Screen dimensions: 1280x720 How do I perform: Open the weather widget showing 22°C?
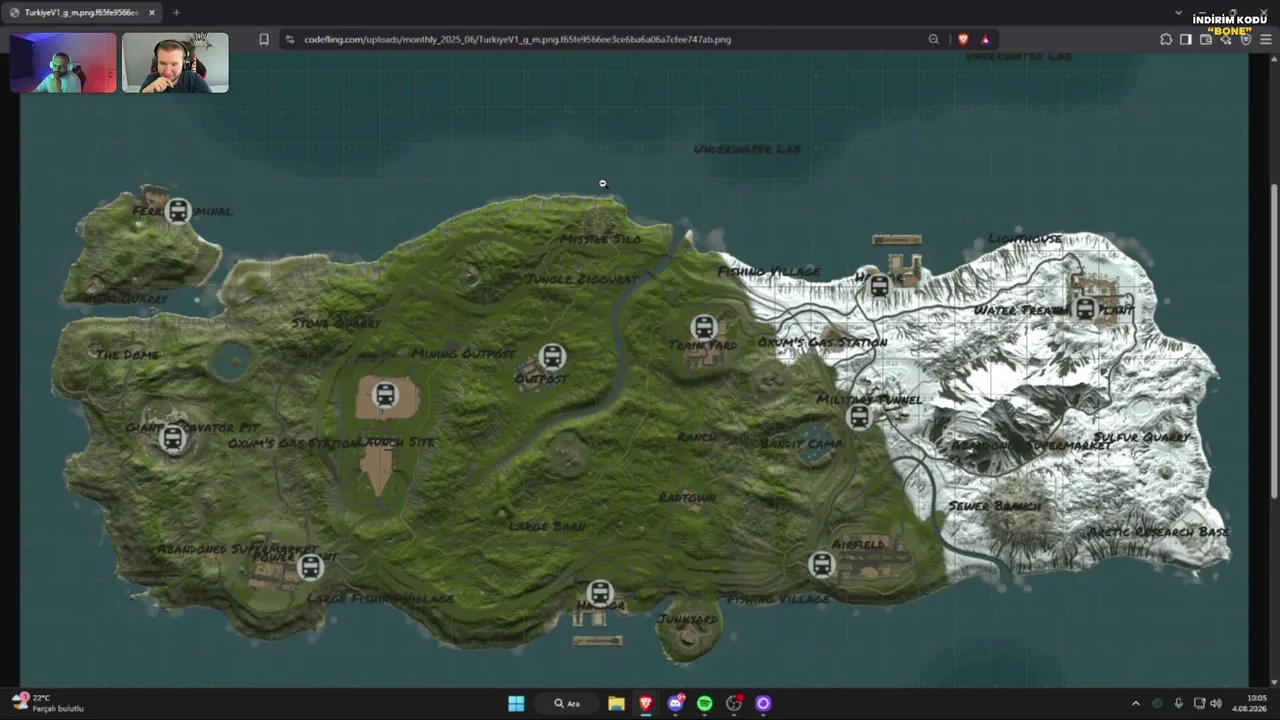[x=47, y=703]
